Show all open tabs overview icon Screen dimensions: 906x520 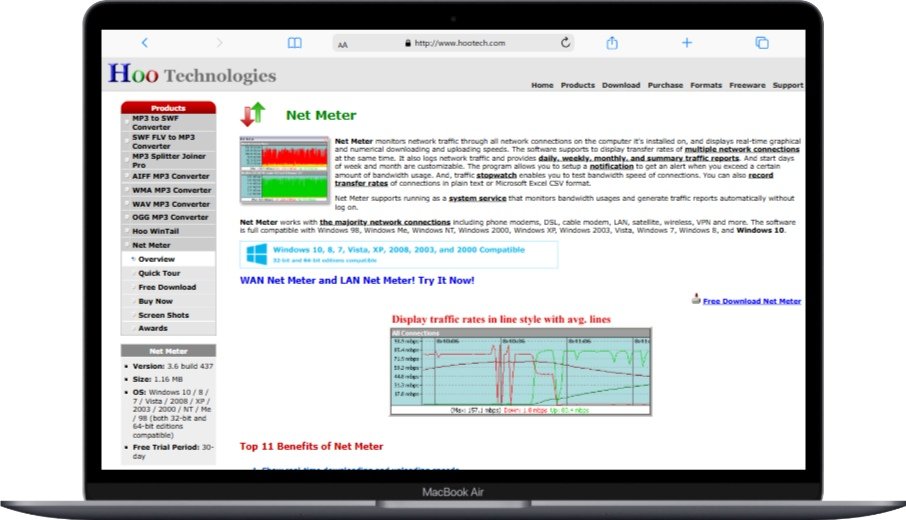click(762, 43)
